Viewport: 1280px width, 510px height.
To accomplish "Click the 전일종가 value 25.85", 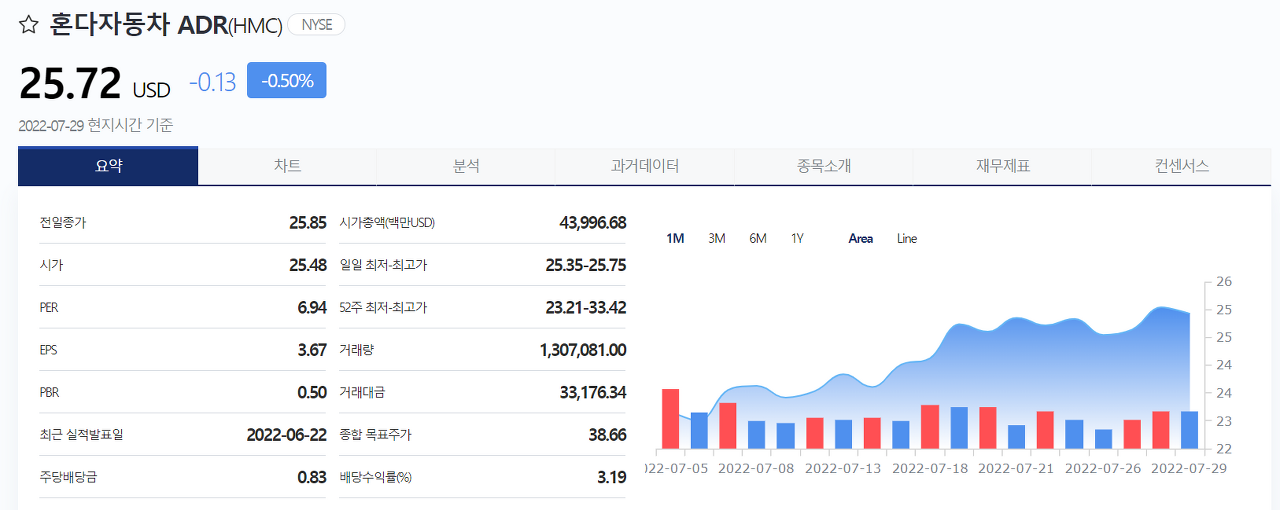I will pyautogui.click(x=307, y=222).
